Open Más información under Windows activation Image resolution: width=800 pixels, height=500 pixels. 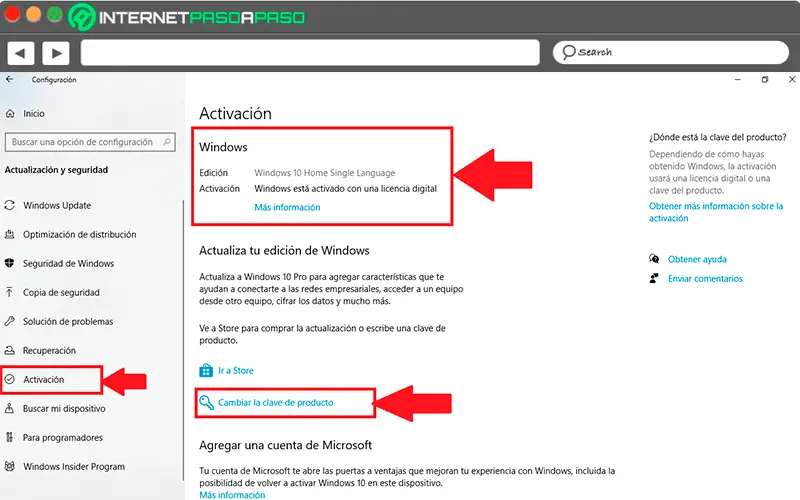pyautogui.click(x=287, y=207)
